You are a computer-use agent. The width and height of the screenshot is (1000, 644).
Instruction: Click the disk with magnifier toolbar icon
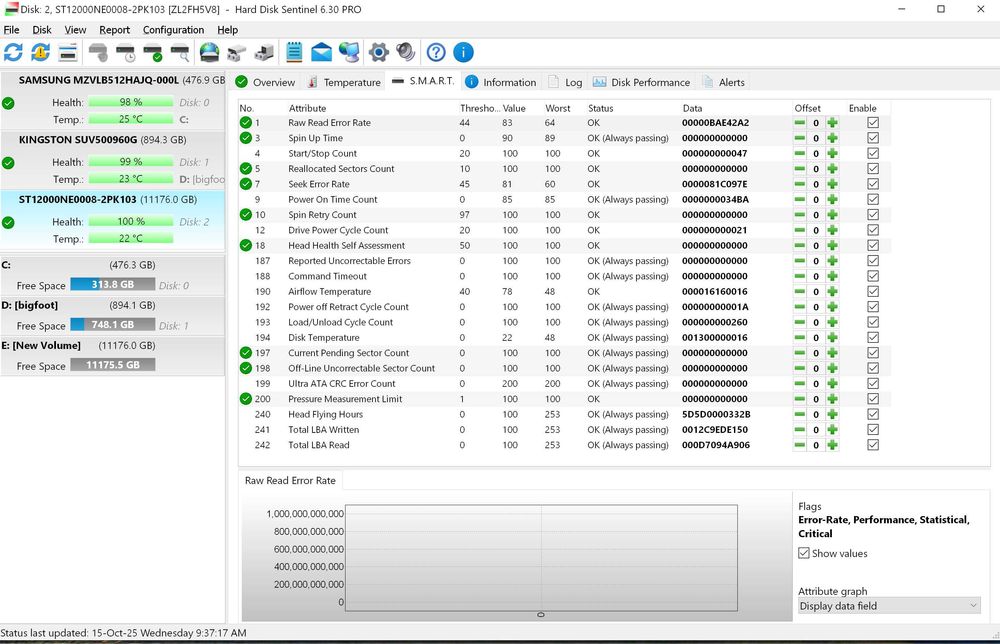click(180, 52)
